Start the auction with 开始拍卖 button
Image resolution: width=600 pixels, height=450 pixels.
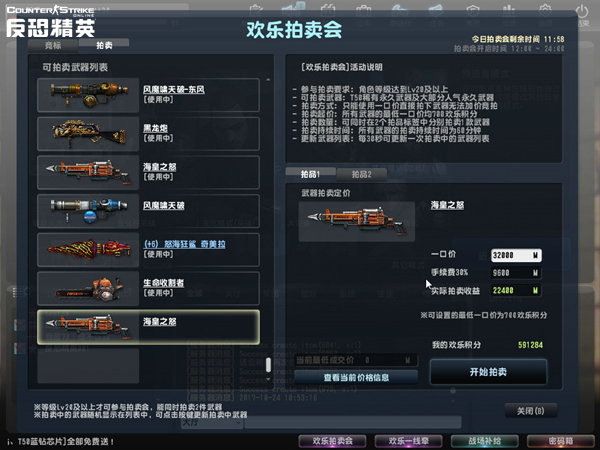pyautogui.click(x=488, y=372)
